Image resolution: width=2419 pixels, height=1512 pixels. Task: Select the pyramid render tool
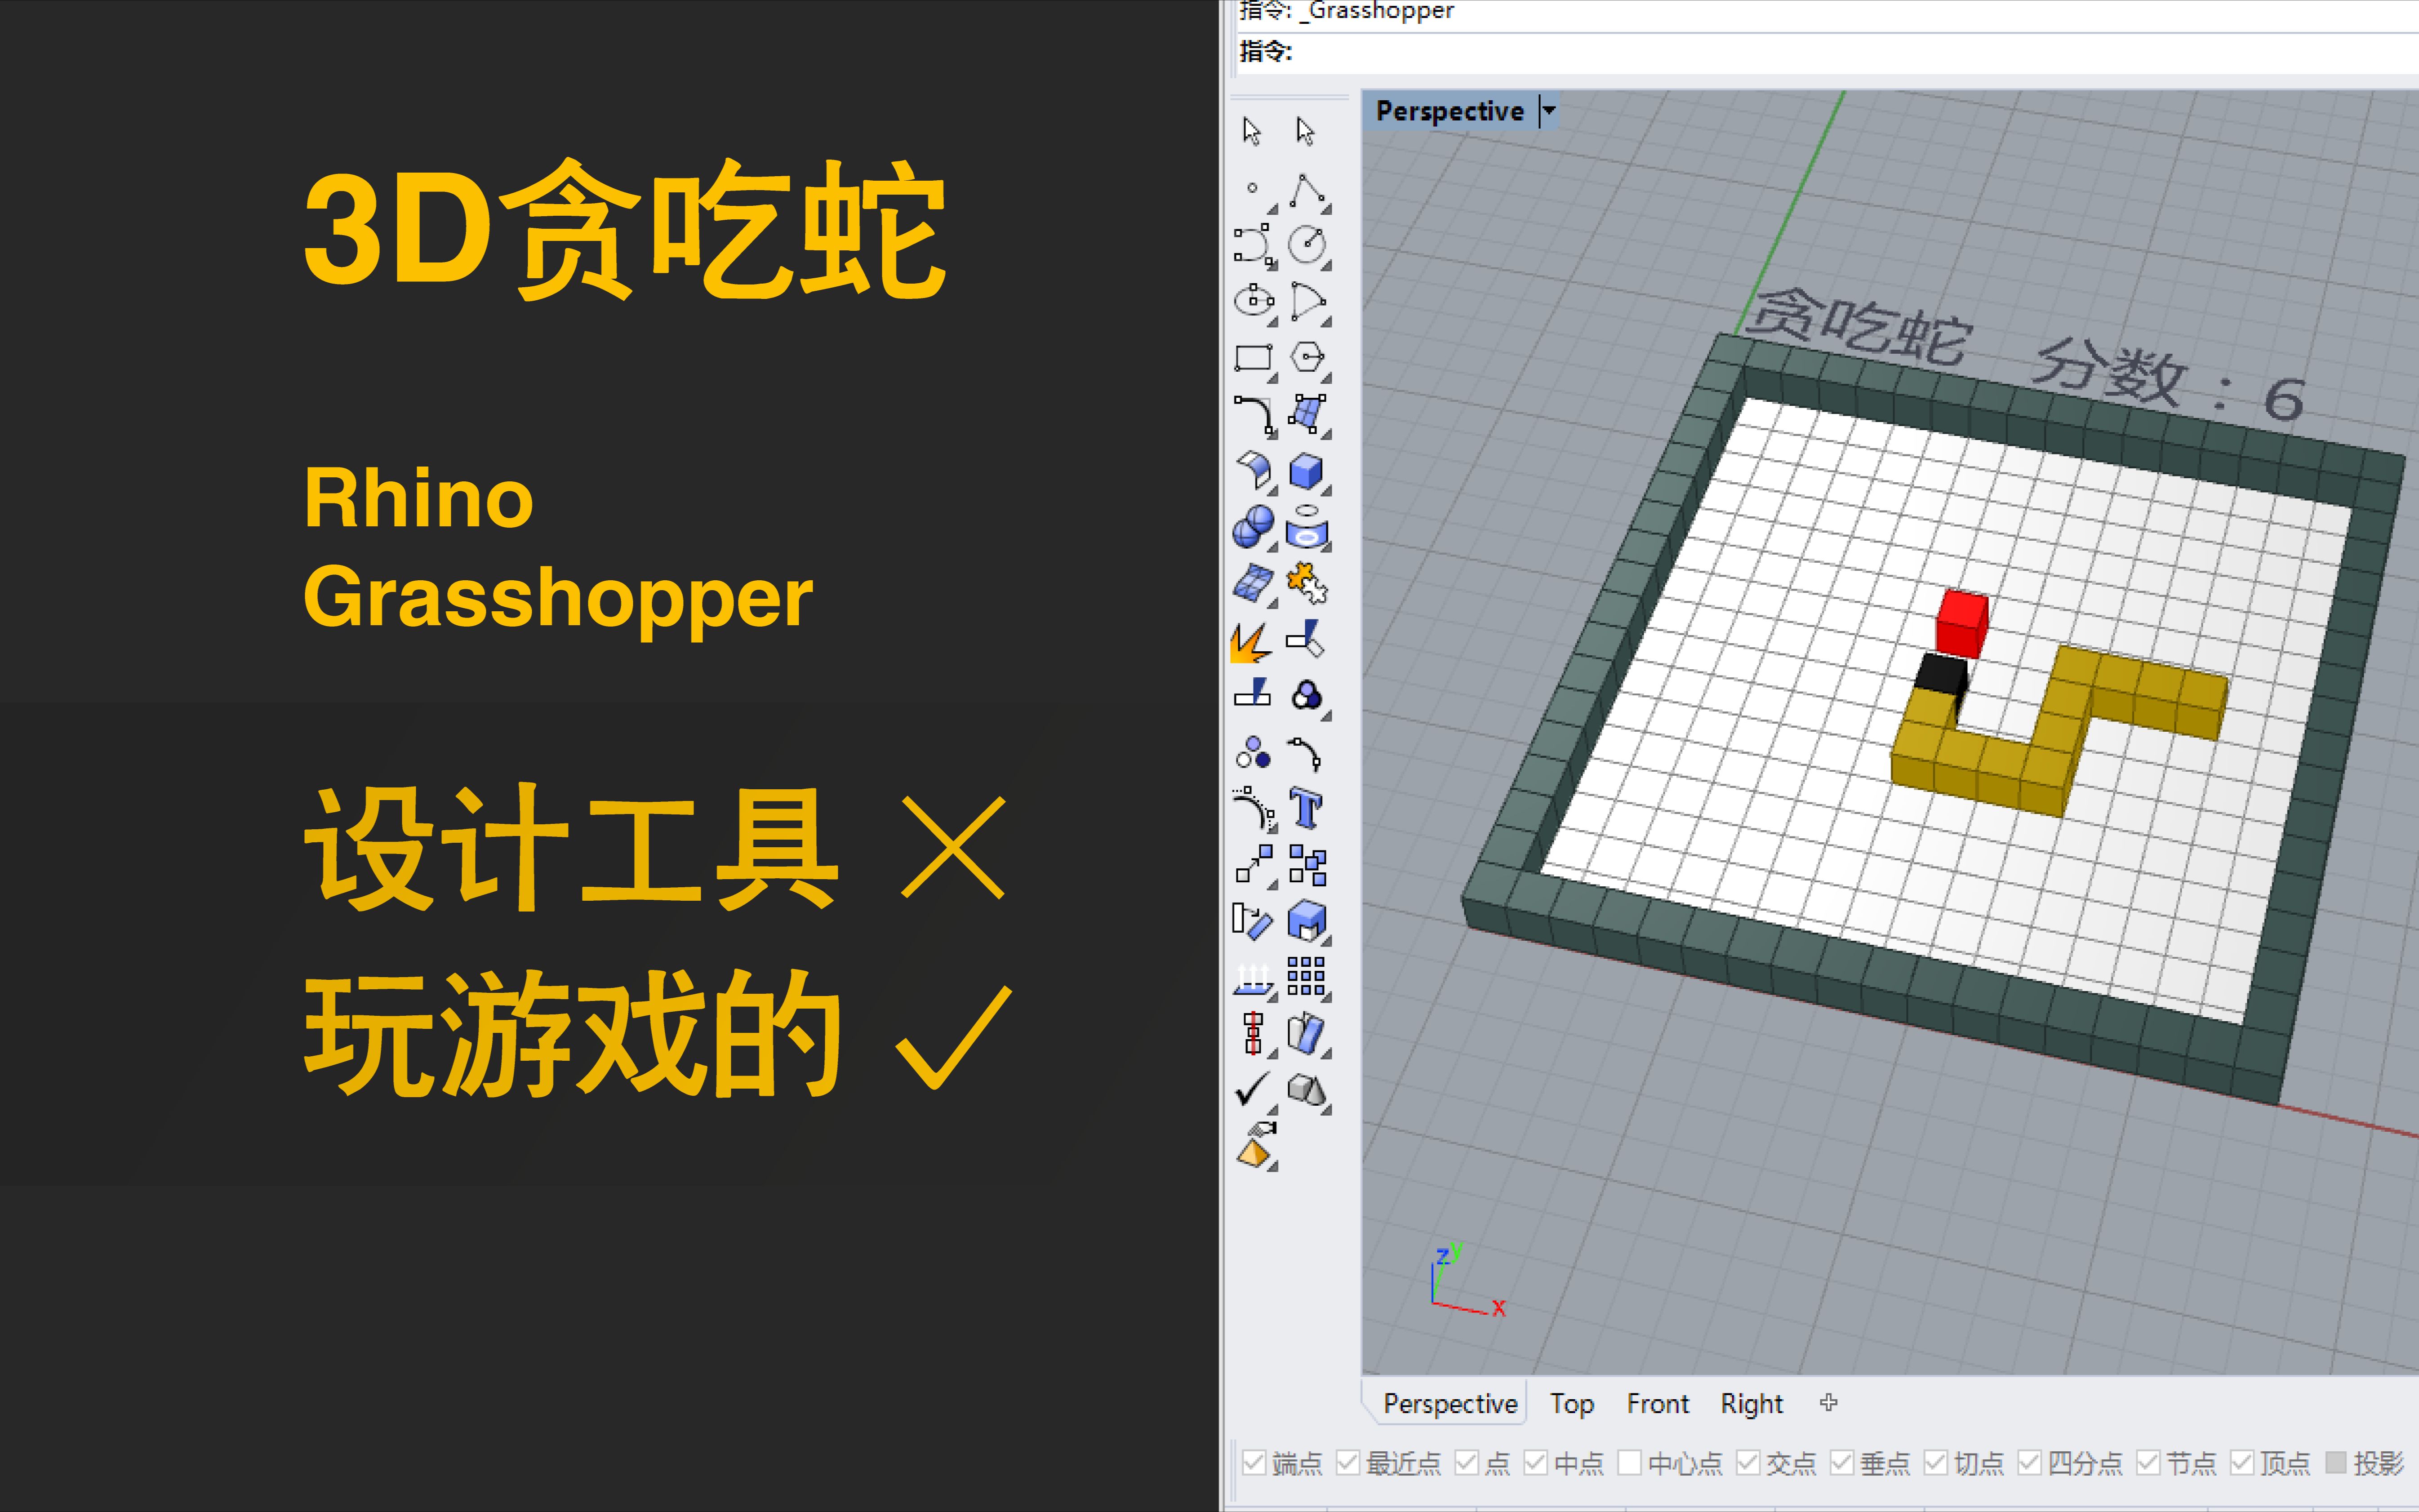pyautogui.click(x=1256, y=1147)
